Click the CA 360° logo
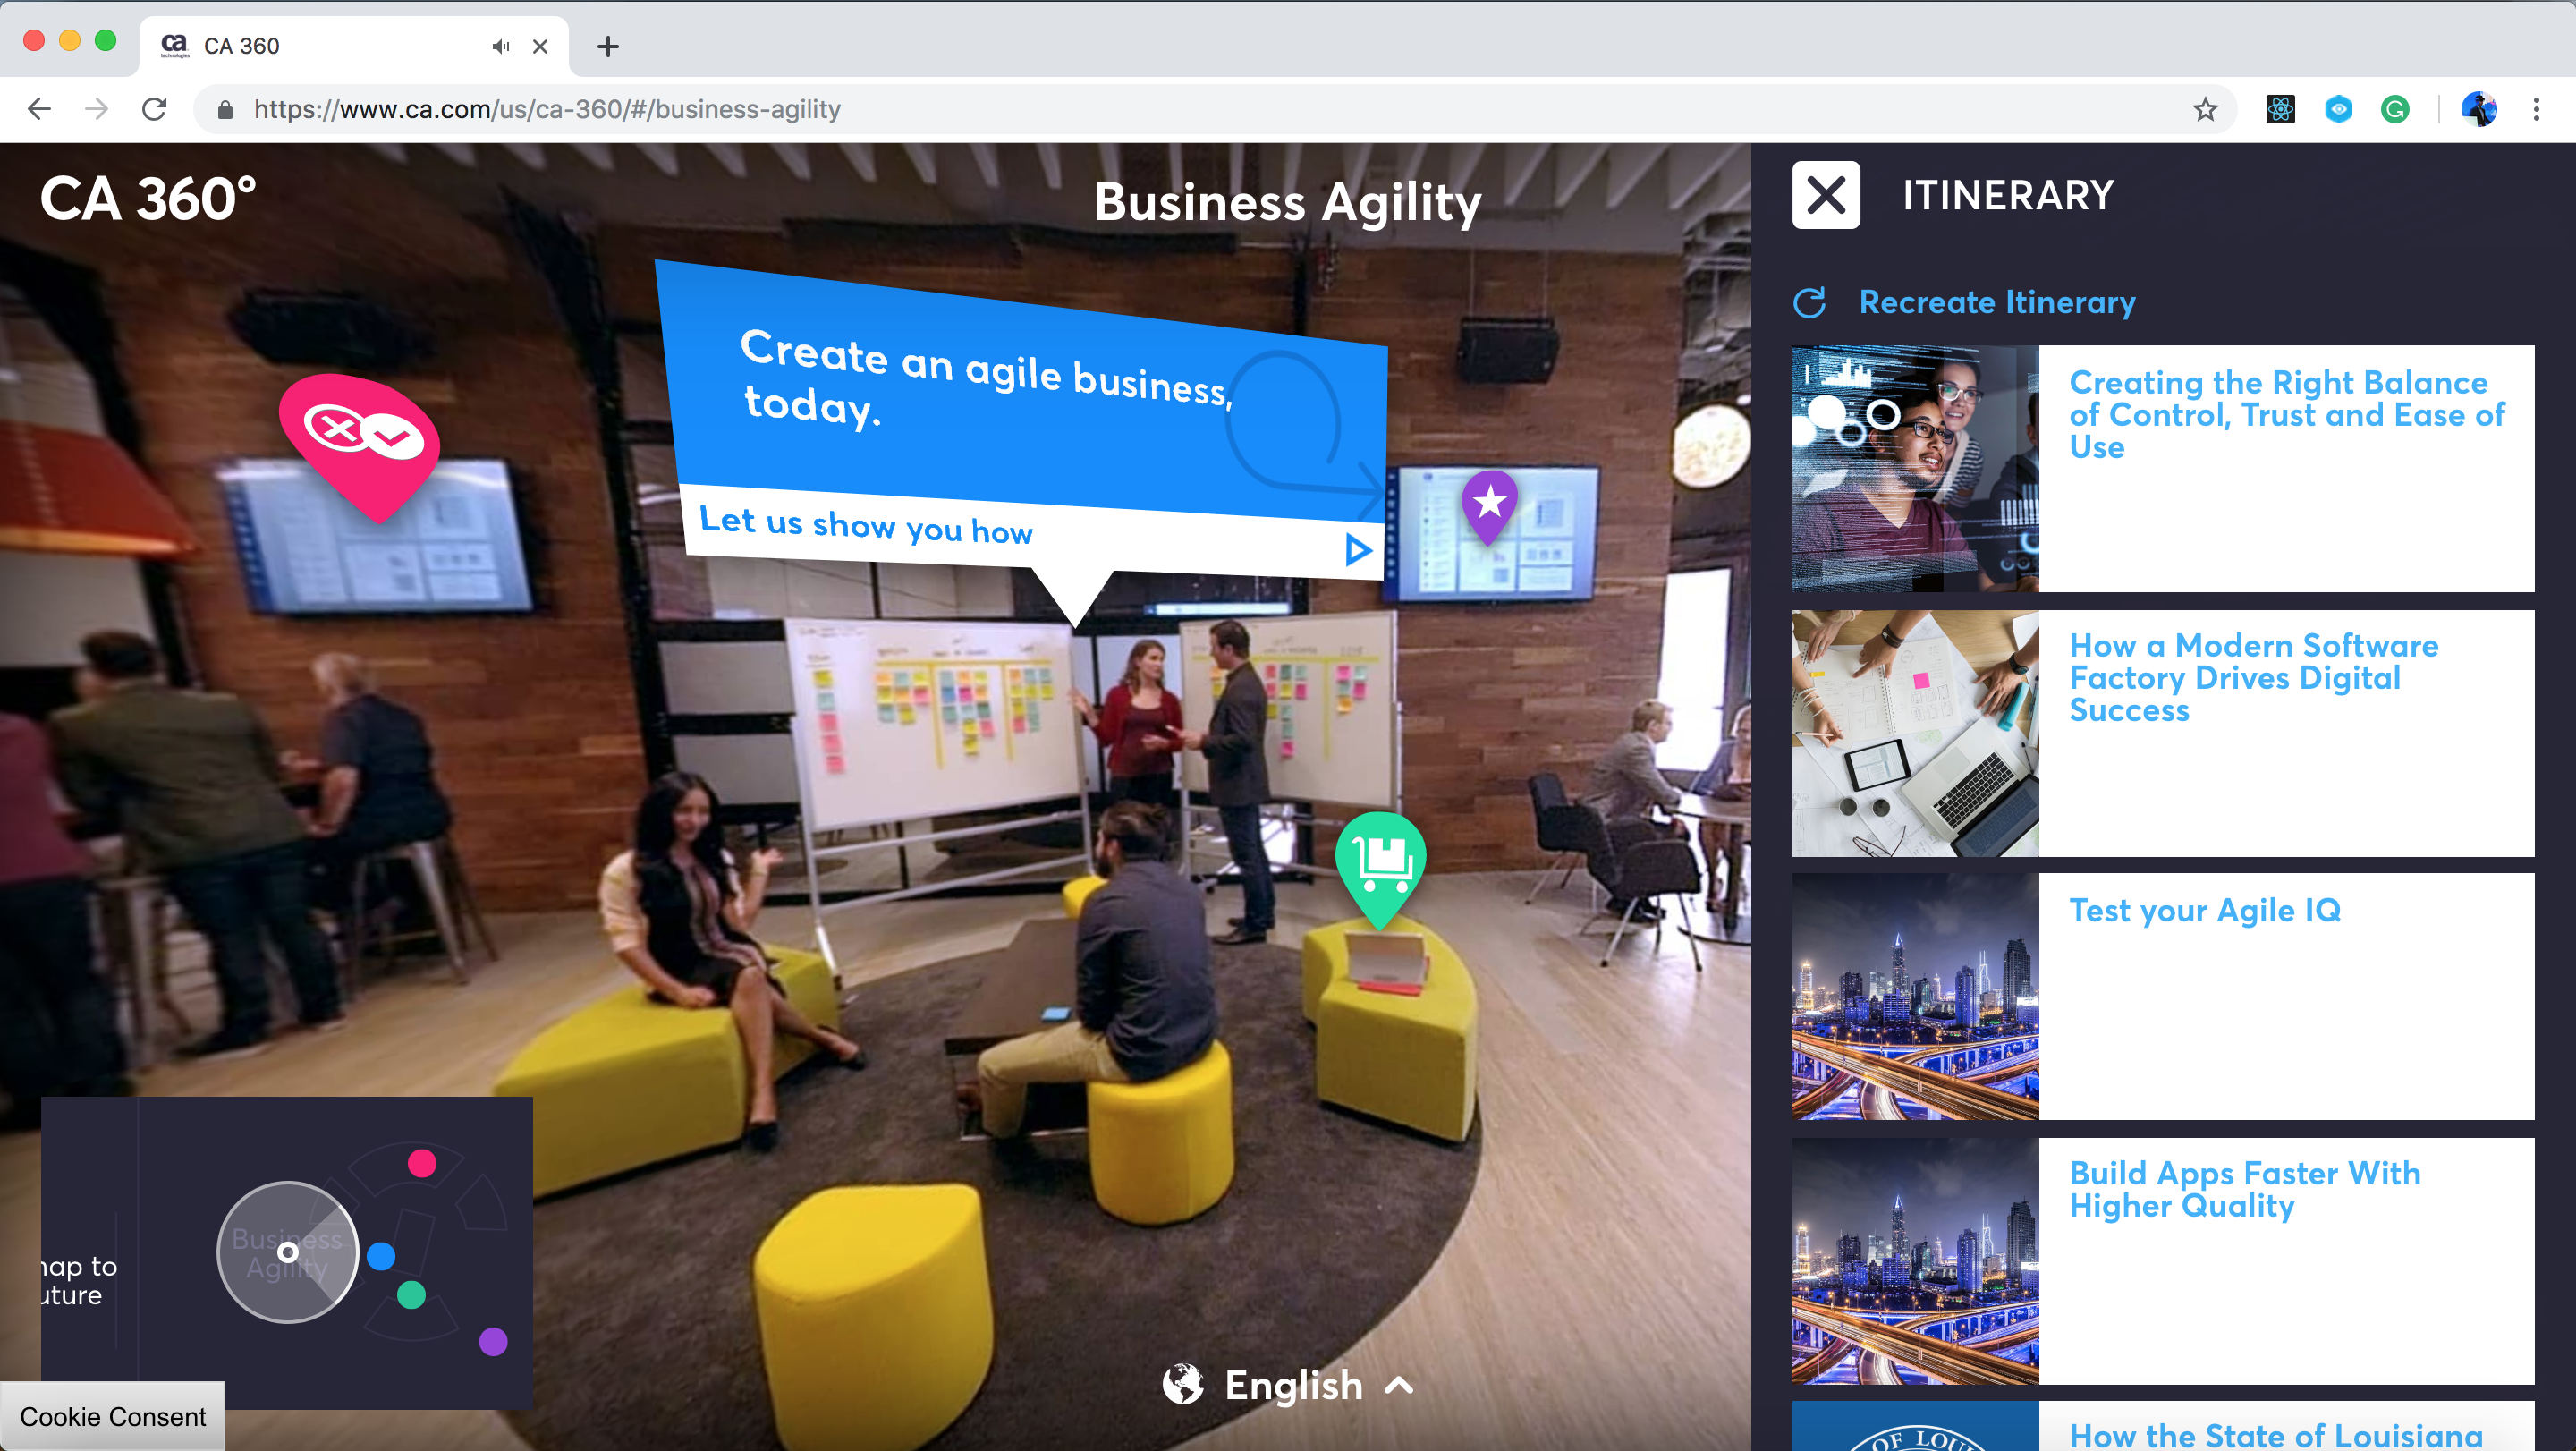 [x=148, y=198]
